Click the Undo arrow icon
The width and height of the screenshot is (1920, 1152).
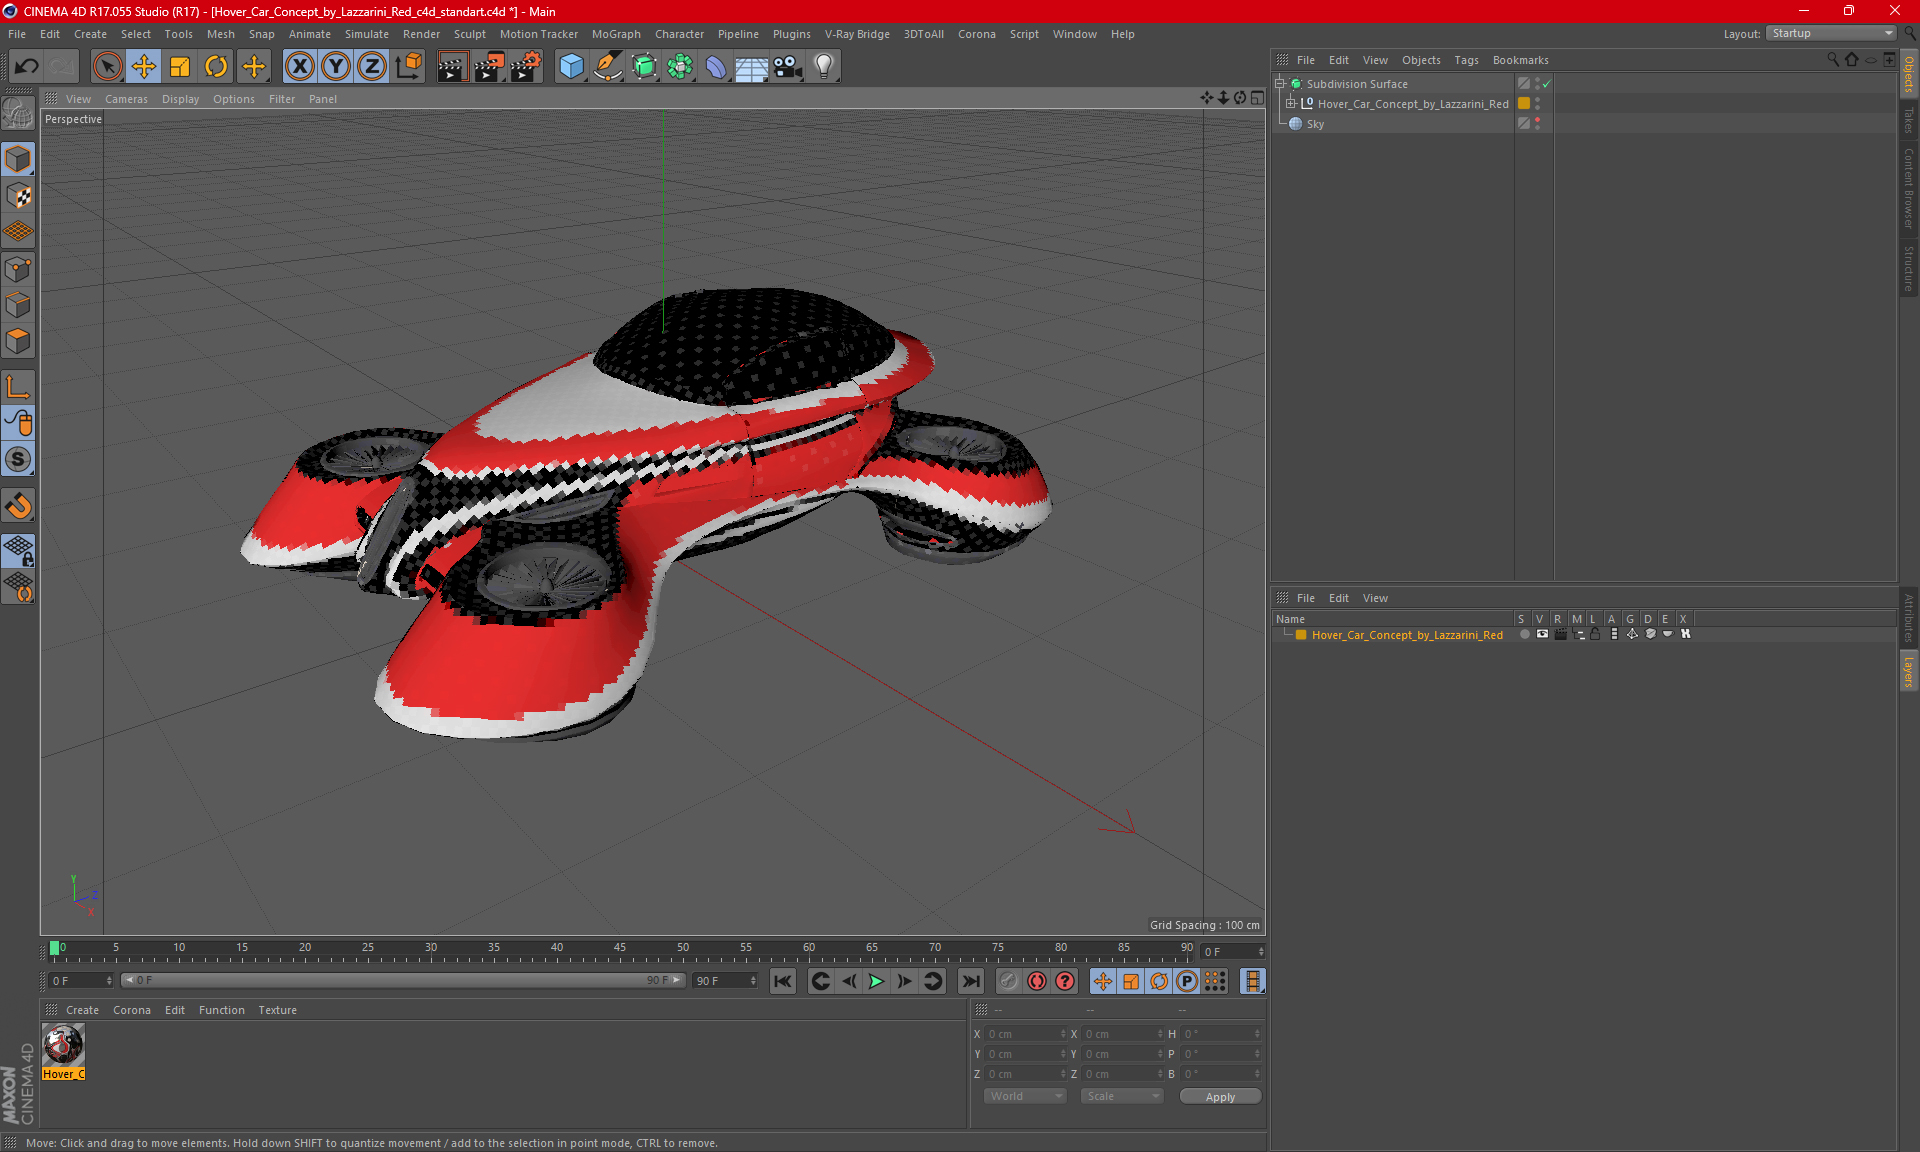26,67
